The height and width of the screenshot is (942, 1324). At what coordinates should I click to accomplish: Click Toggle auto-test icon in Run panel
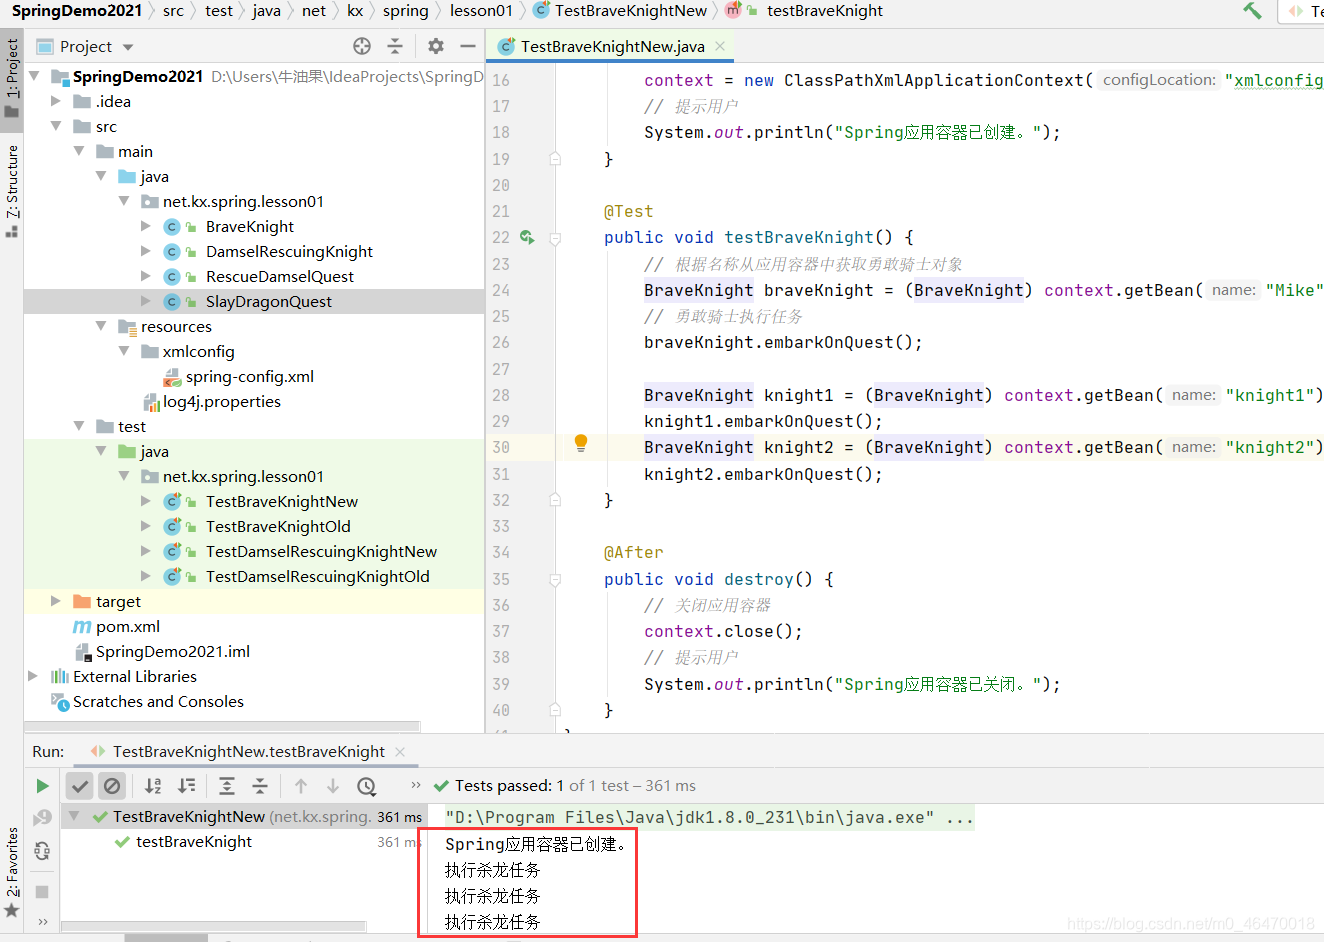[x=42, y=851]
